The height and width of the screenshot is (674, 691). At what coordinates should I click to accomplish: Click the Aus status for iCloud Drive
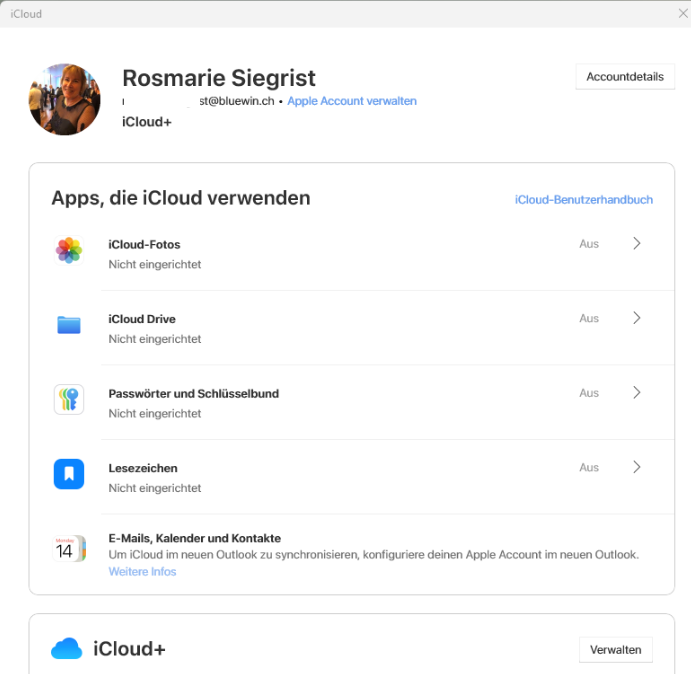pyautogui.click(x=589, y=318)
